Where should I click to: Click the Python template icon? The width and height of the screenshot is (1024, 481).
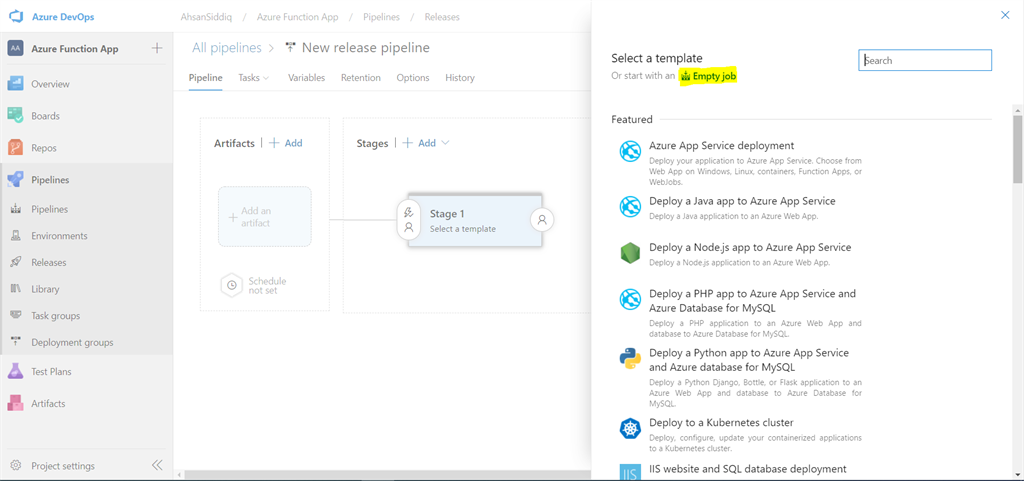point(630,359)
